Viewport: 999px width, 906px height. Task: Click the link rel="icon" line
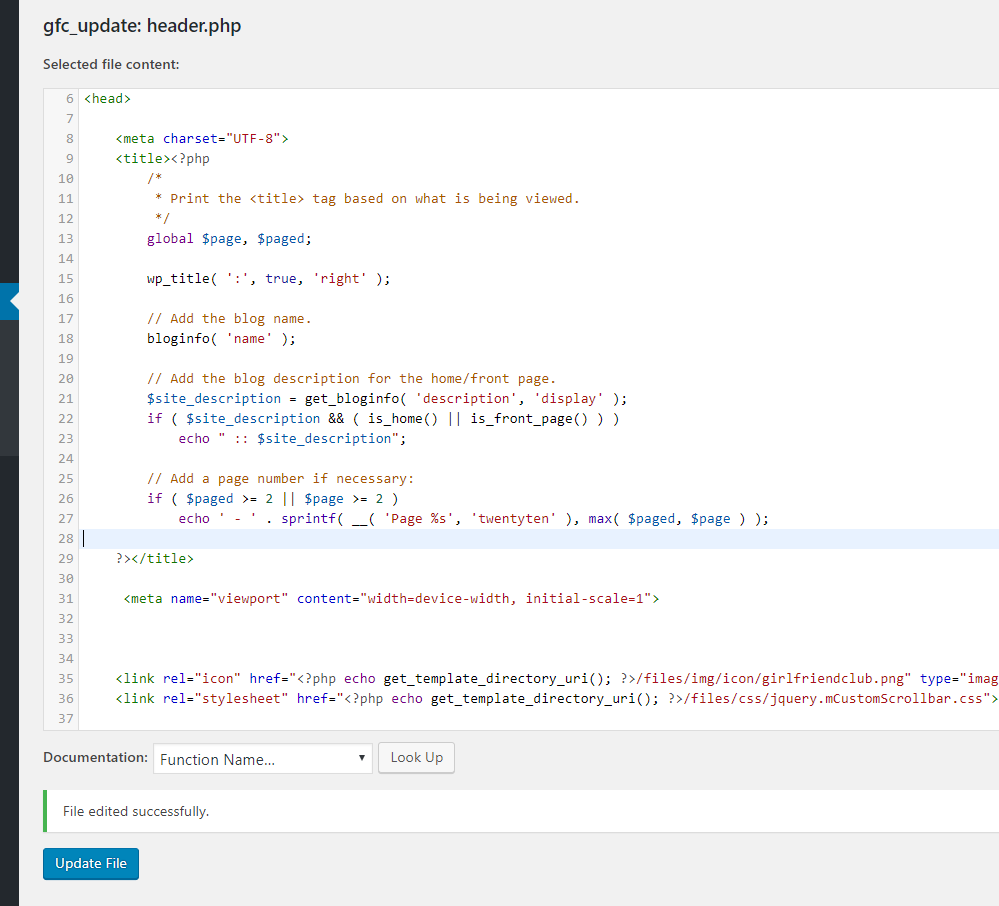pos(556,679)
